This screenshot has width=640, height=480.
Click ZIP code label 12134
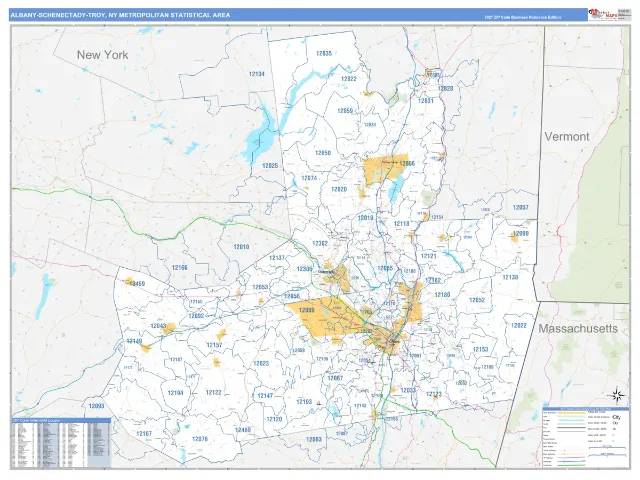pyautogui.click(x=257, y=74)
